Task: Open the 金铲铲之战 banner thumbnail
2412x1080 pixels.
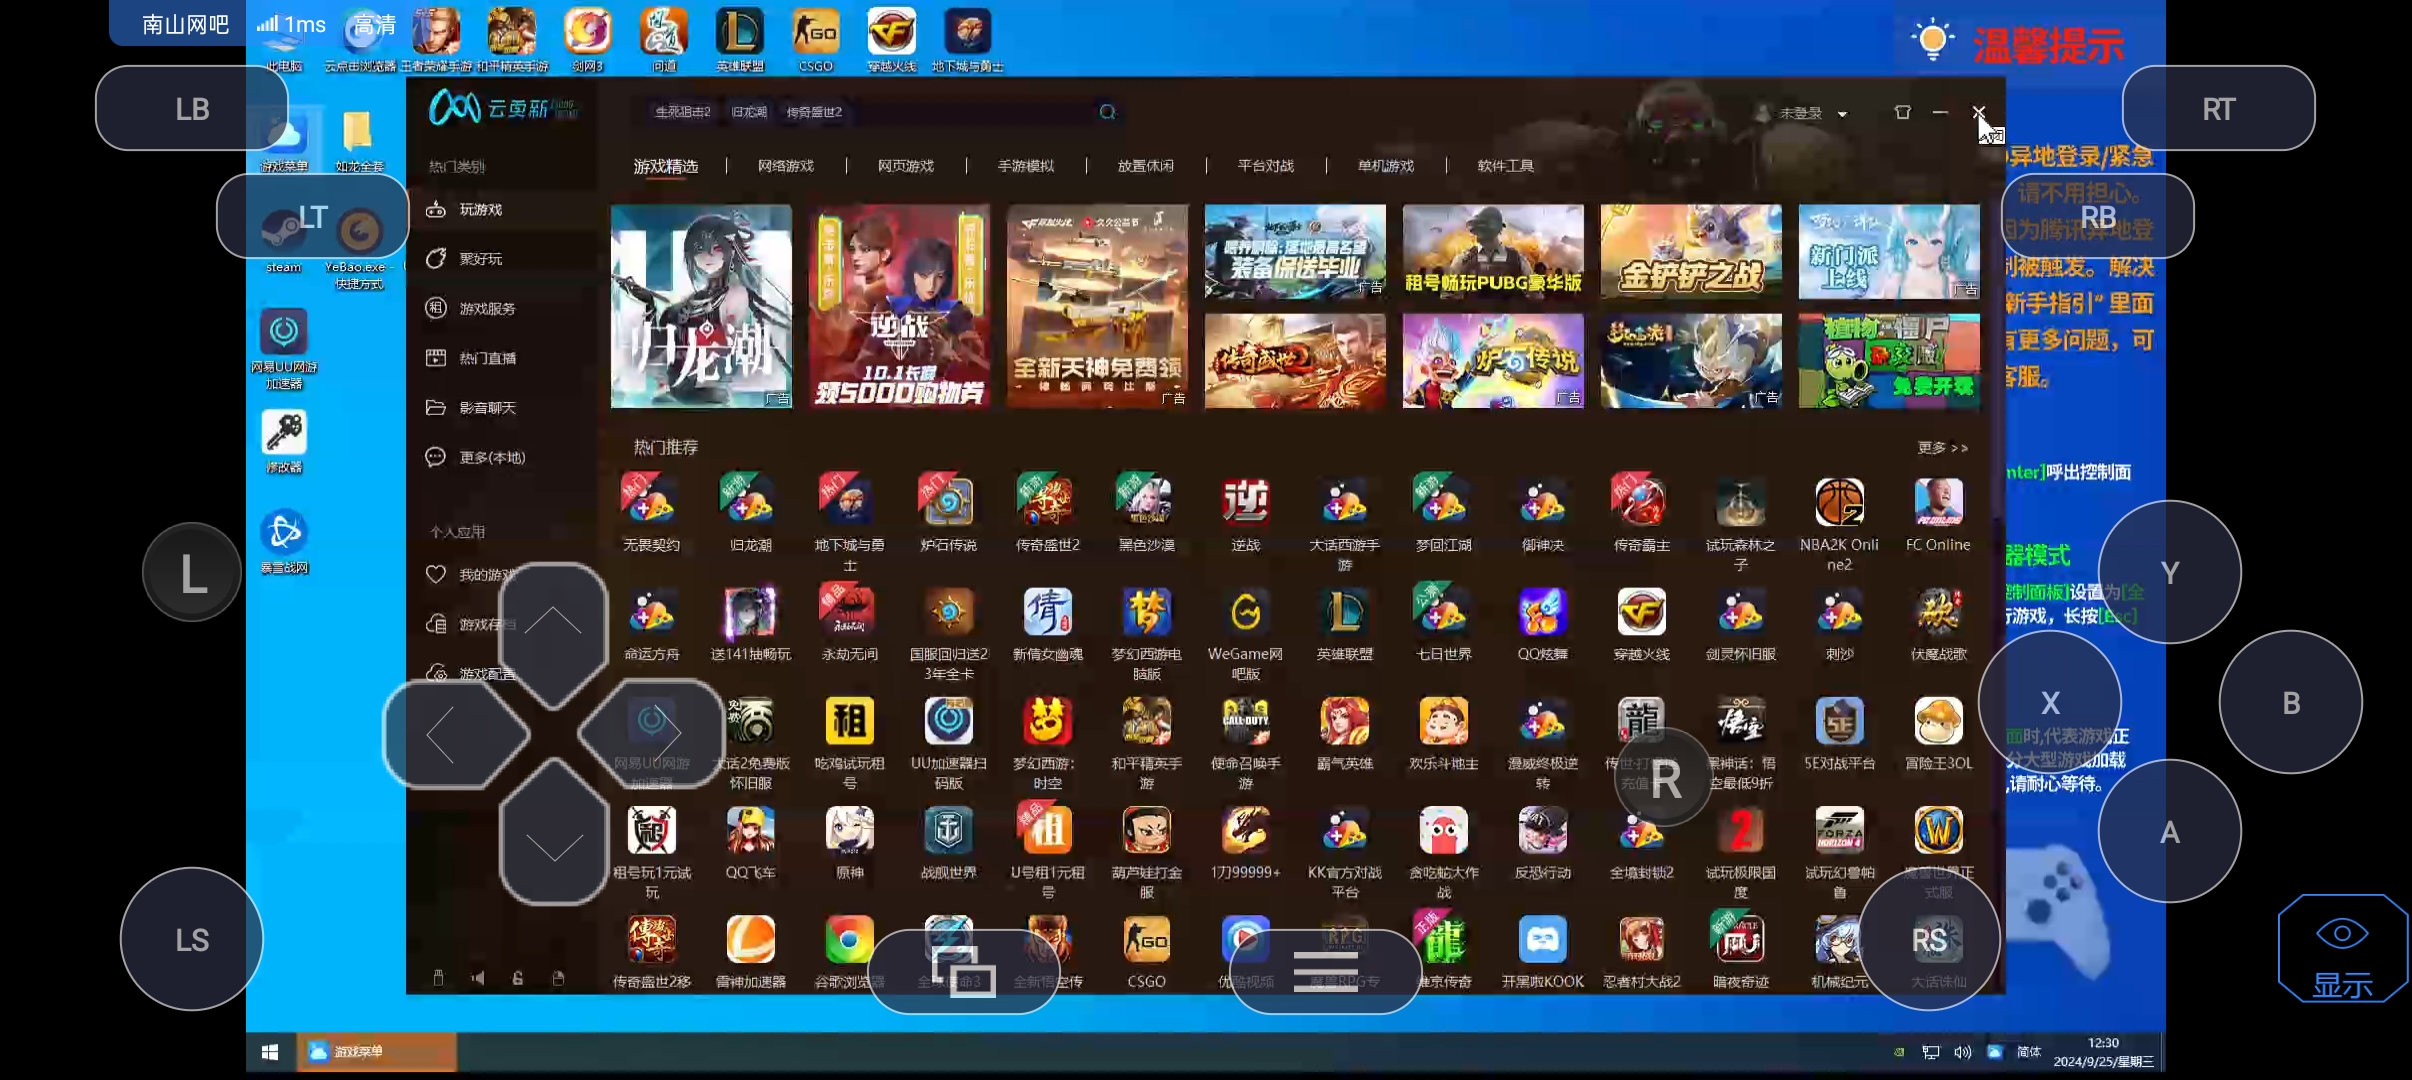Action: (1690, 252)
